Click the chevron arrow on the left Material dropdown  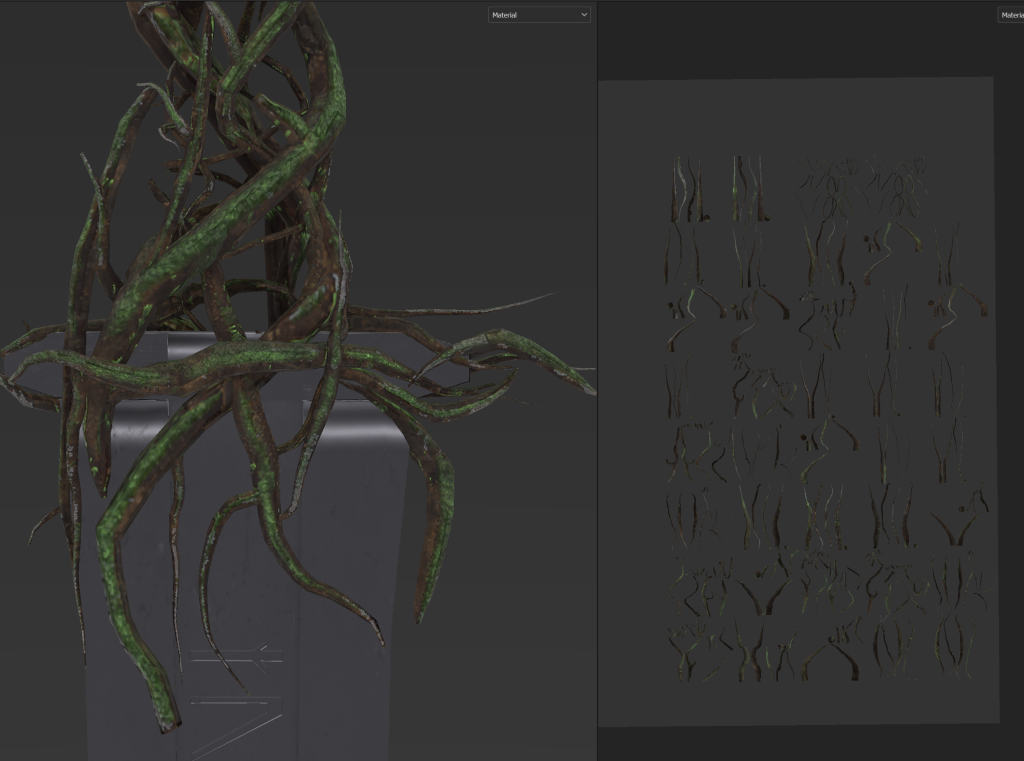click(584, 15)
